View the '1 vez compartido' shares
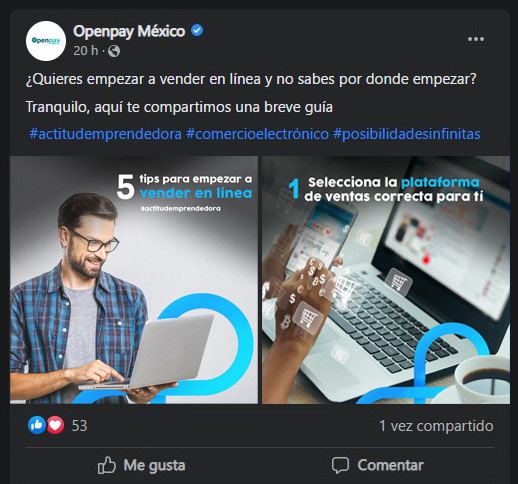The width and height of the screenshot is (518, 484). (x=436, y=426)
